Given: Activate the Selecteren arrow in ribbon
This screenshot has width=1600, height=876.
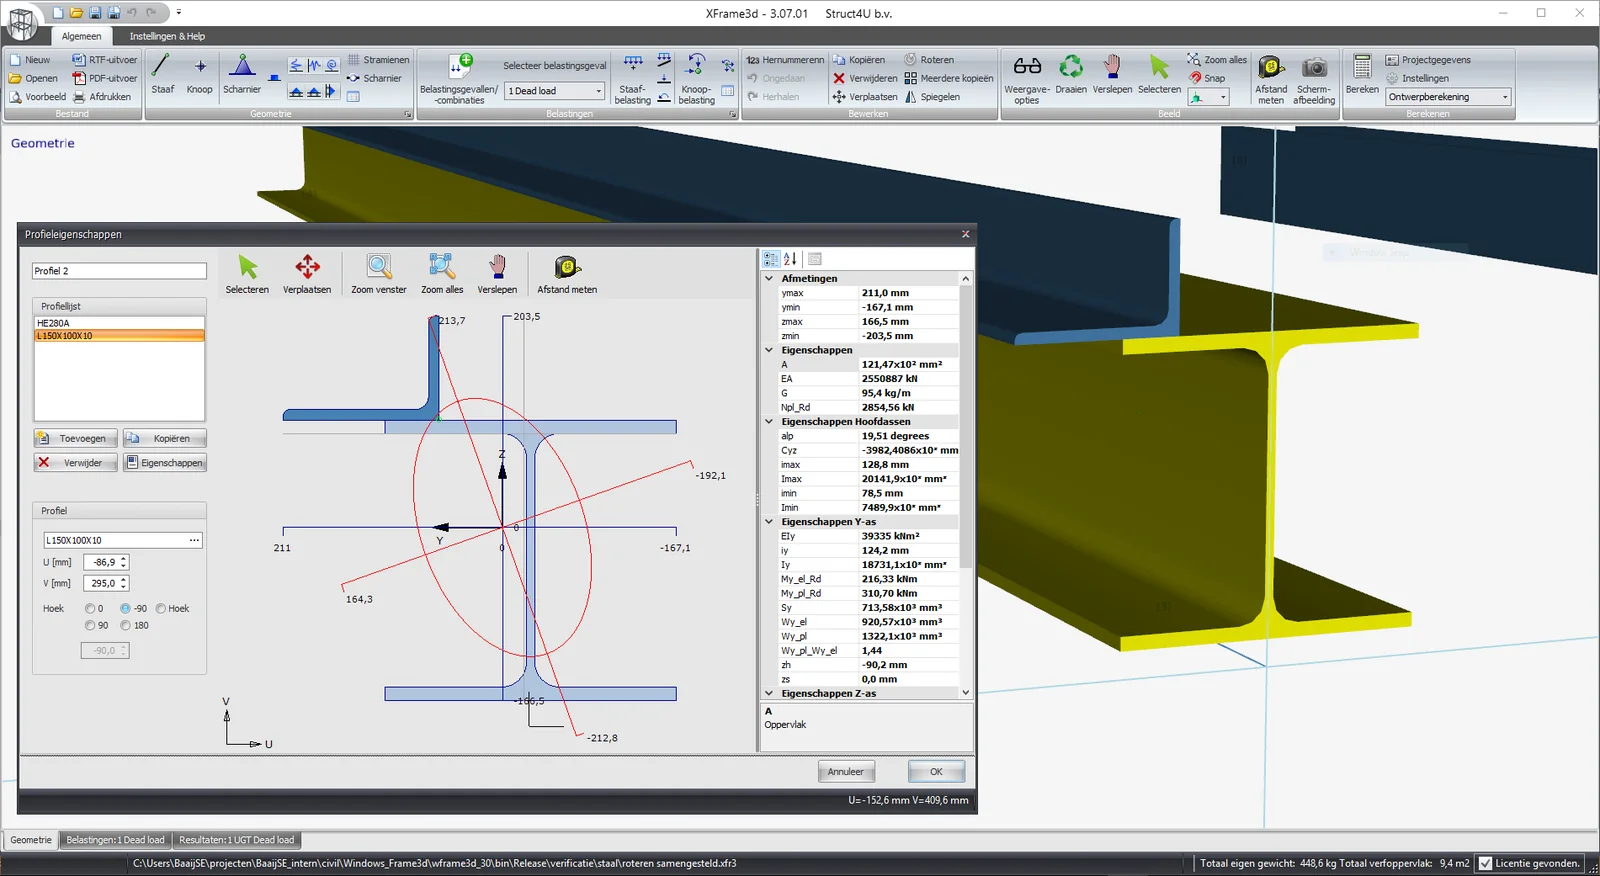Looking at the screenshot, I should 1159,74.
